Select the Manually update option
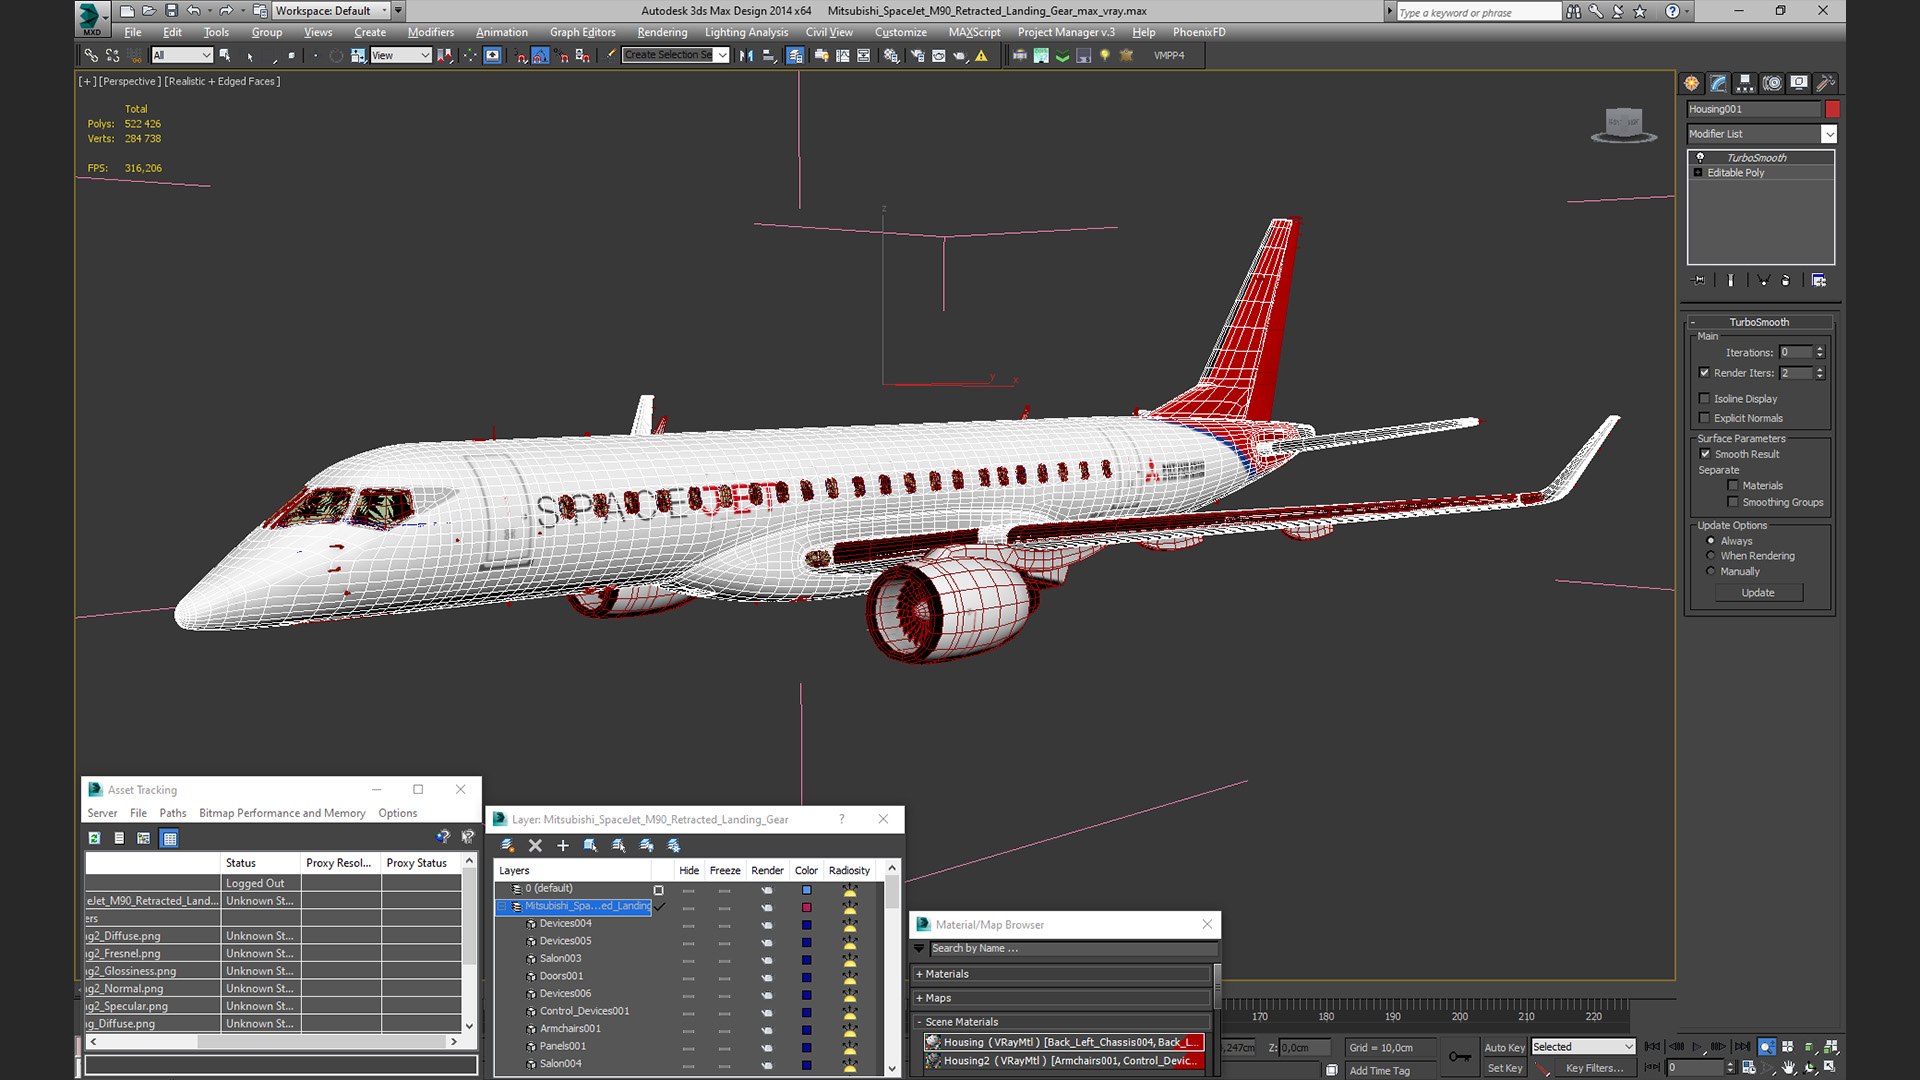The image size is (1920, 1080). [1710, 572]
